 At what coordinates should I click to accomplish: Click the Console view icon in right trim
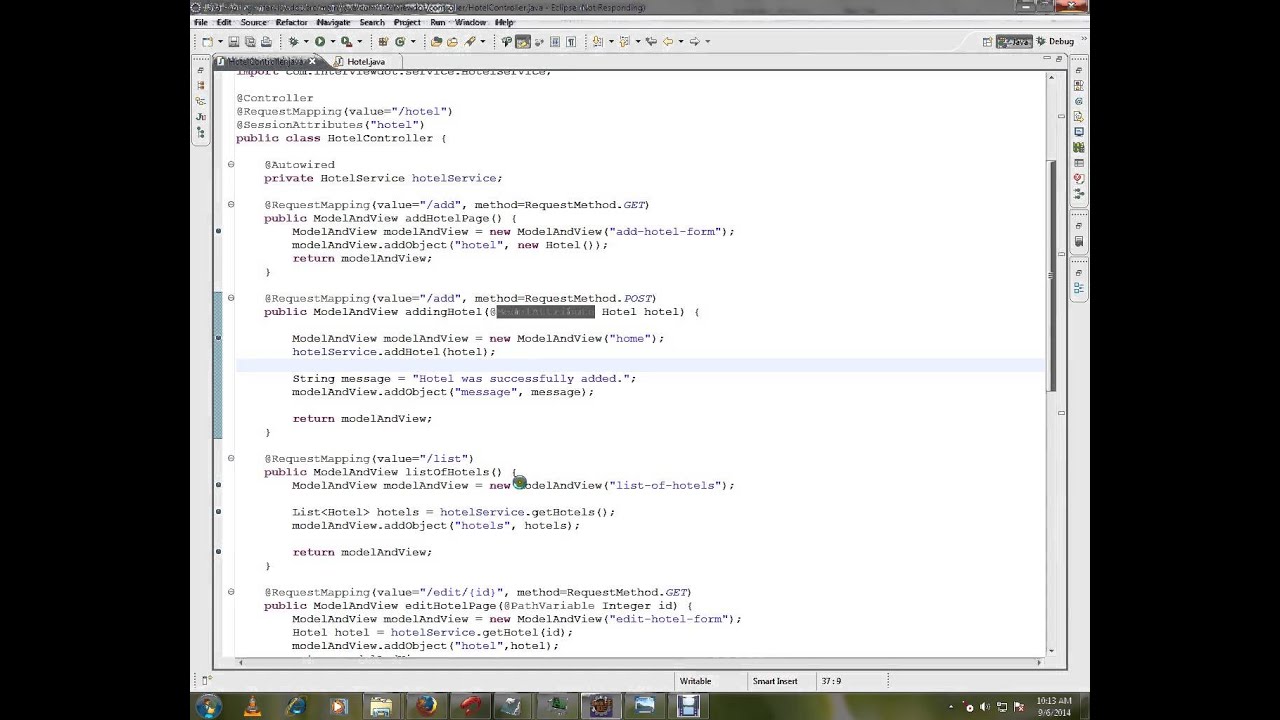coord(1078,131)
